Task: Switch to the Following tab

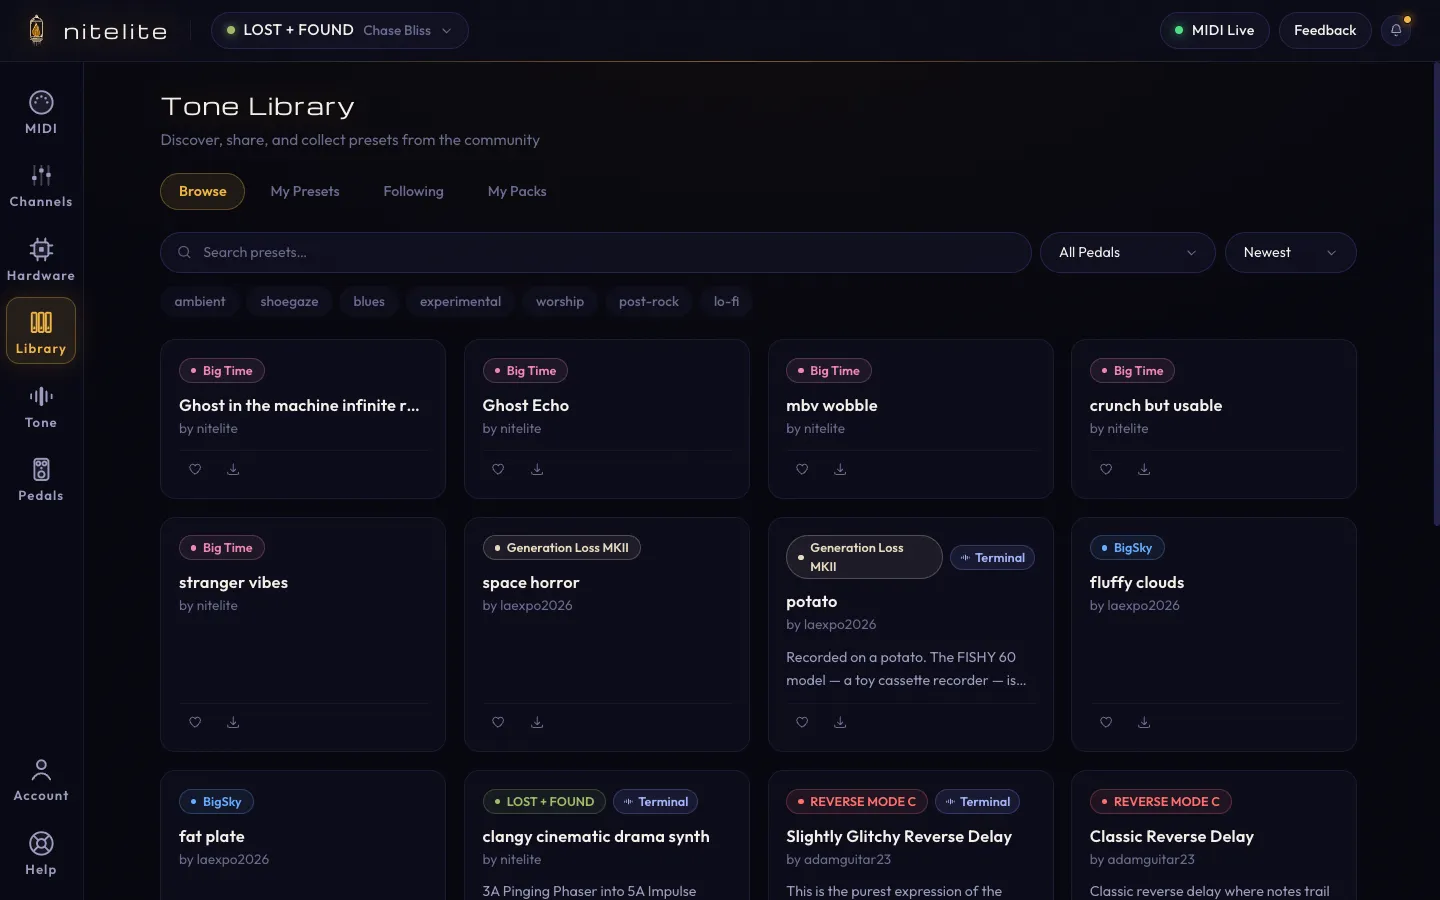Action: tap(413, 191)
